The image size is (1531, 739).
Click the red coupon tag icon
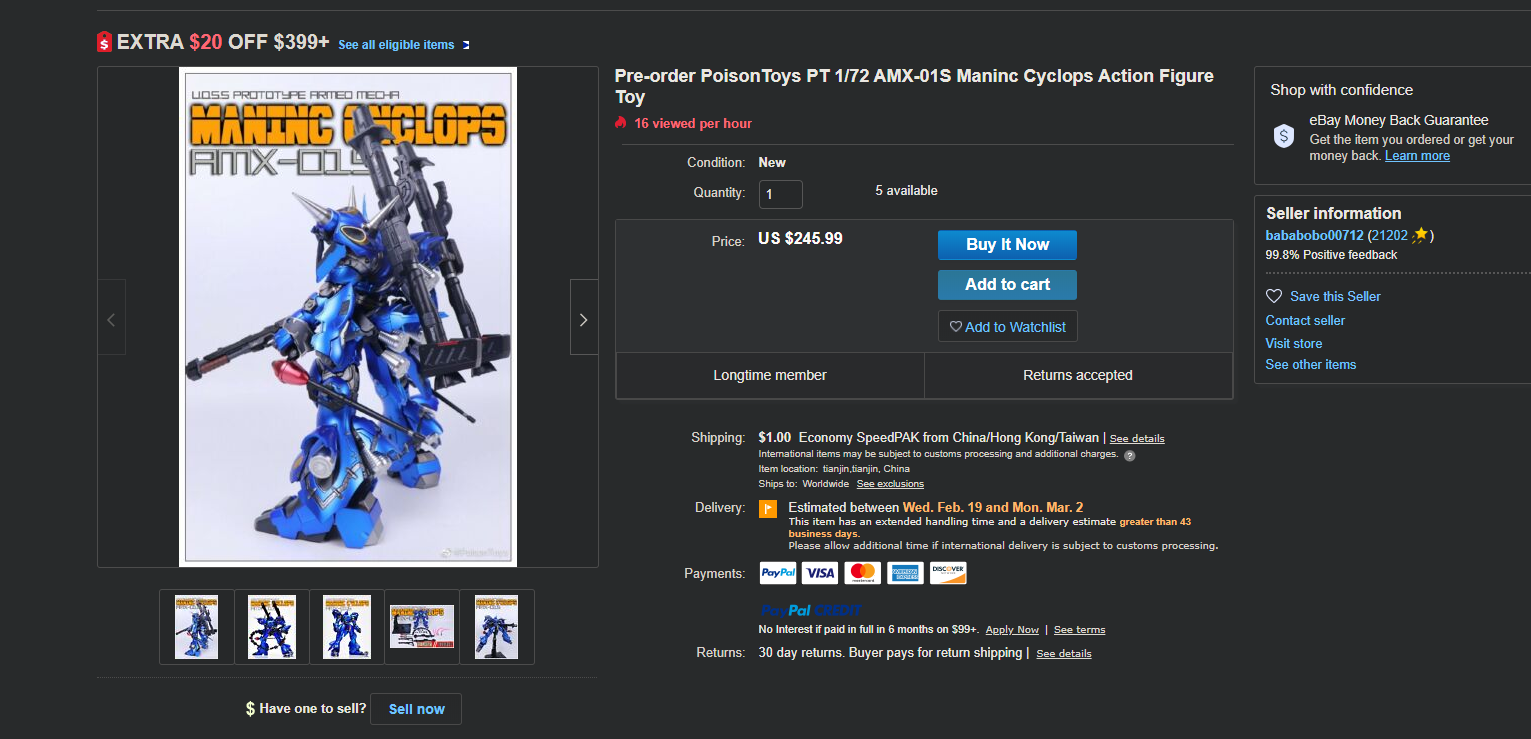point(104,42)
